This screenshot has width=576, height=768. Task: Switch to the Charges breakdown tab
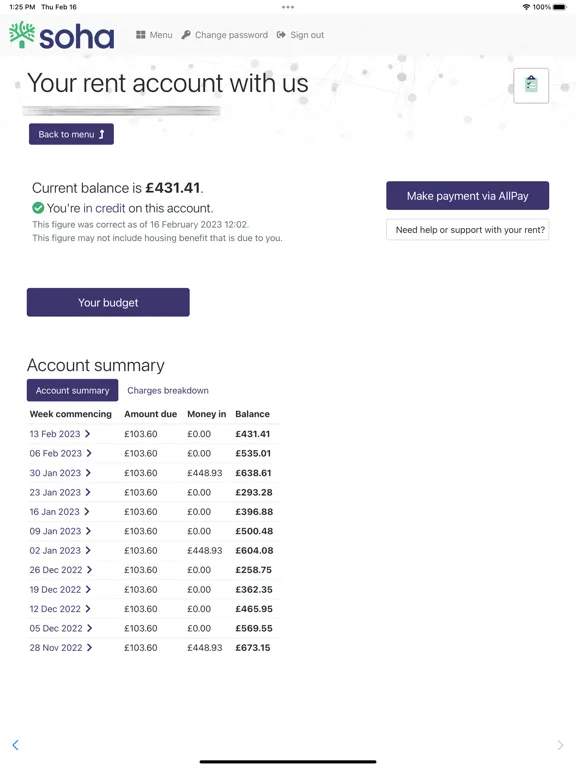(x=168, y=390)
